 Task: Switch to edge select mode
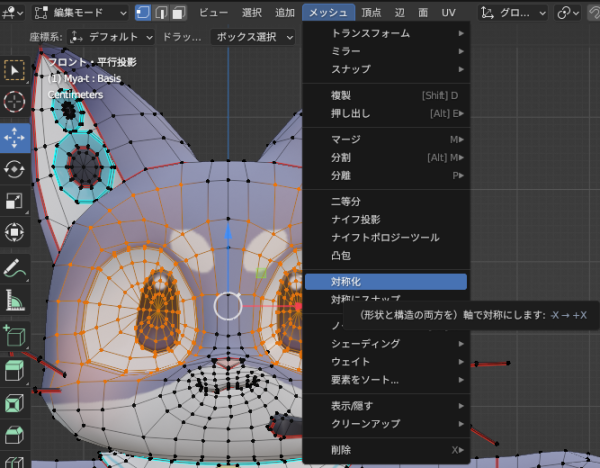(159, 13)
